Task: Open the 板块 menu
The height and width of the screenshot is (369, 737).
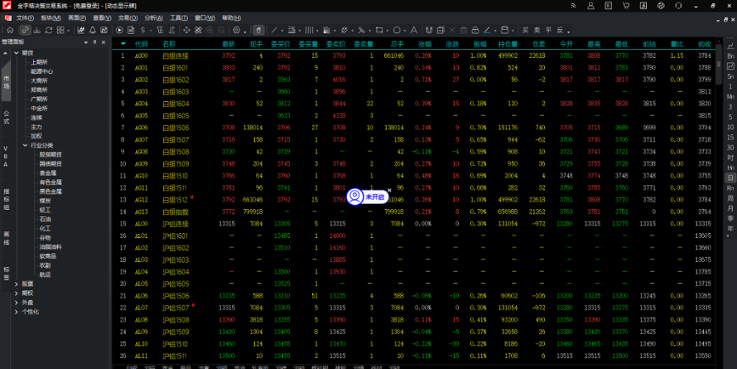Action: pos(51,18)
